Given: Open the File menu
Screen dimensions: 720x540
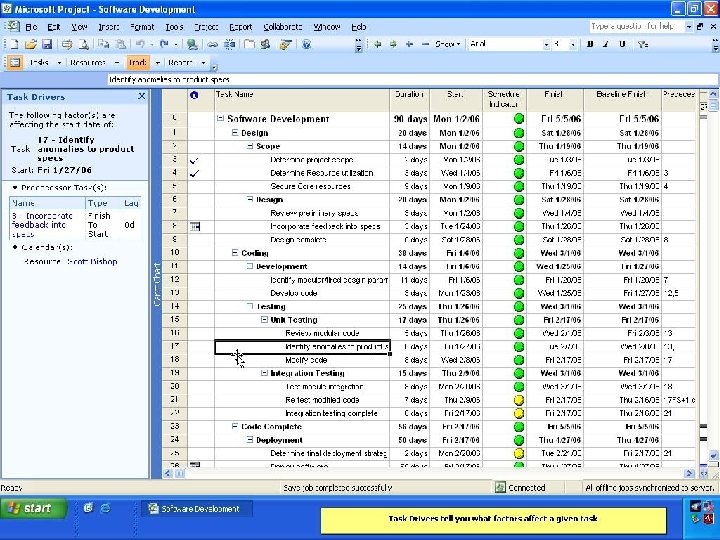Looking at the screenshot, I should click(31, 27).
